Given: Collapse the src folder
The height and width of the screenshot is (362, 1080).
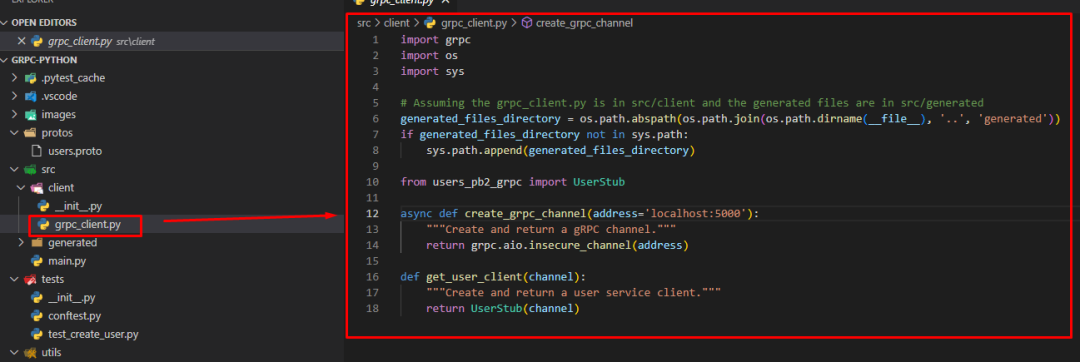Looking at the screenshot, I should click(15, 169).
